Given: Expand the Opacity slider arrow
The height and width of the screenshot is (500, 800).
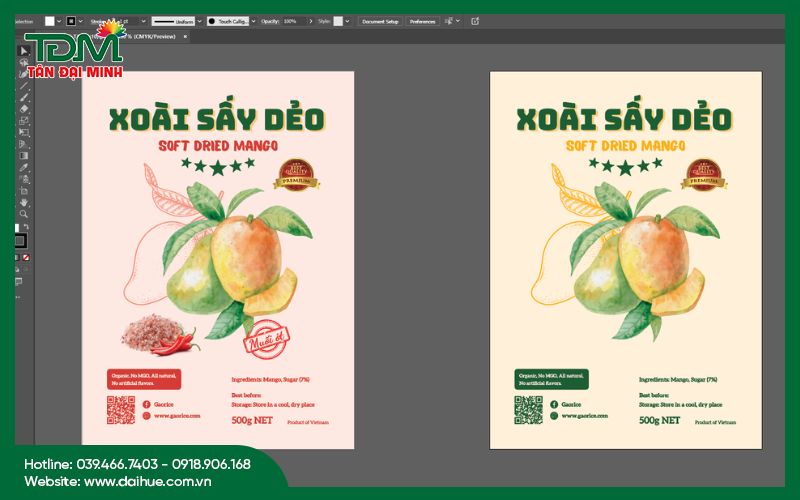Looking at the screenshot, I should pos(311,21).
